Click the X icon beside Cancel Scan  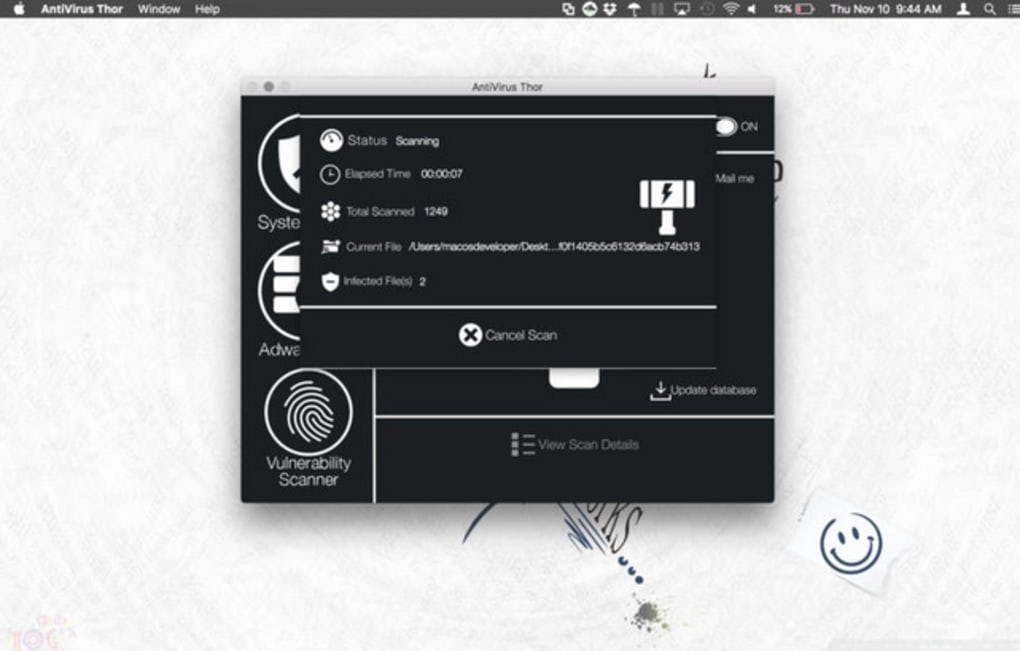click(470, 335)
